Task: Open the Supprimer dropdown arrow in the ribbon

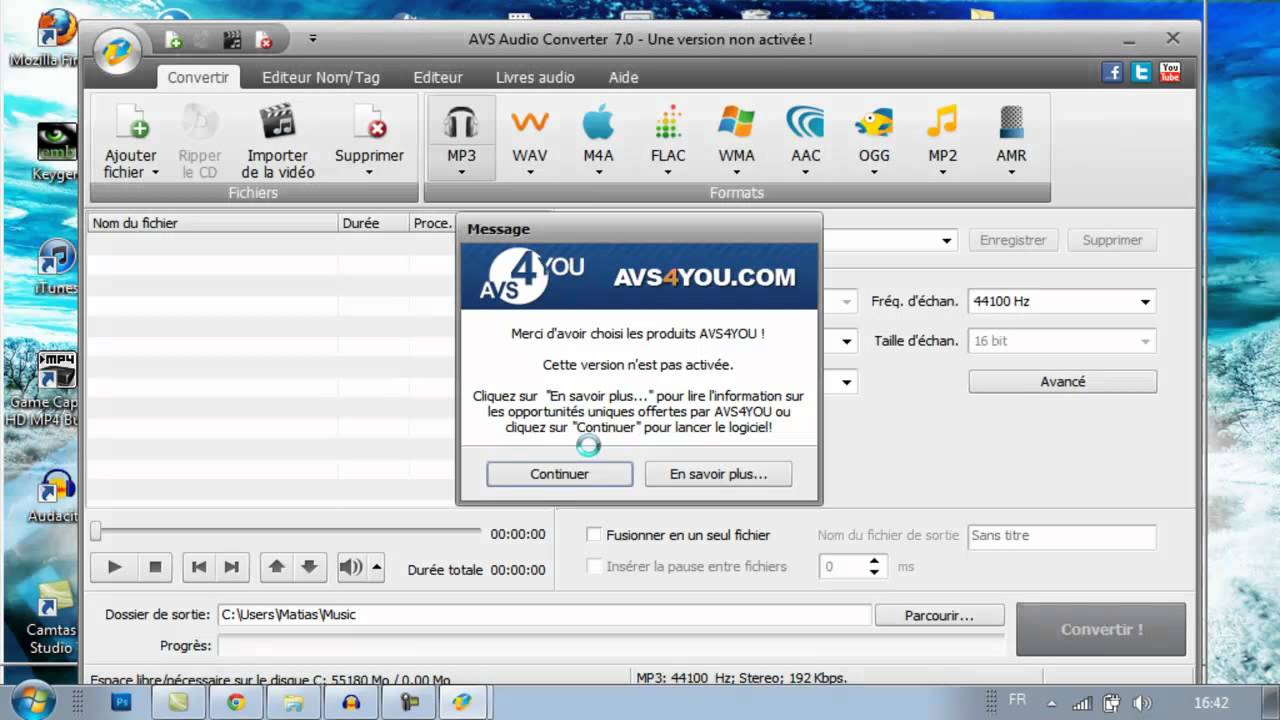Action: (x=369, y=173)
